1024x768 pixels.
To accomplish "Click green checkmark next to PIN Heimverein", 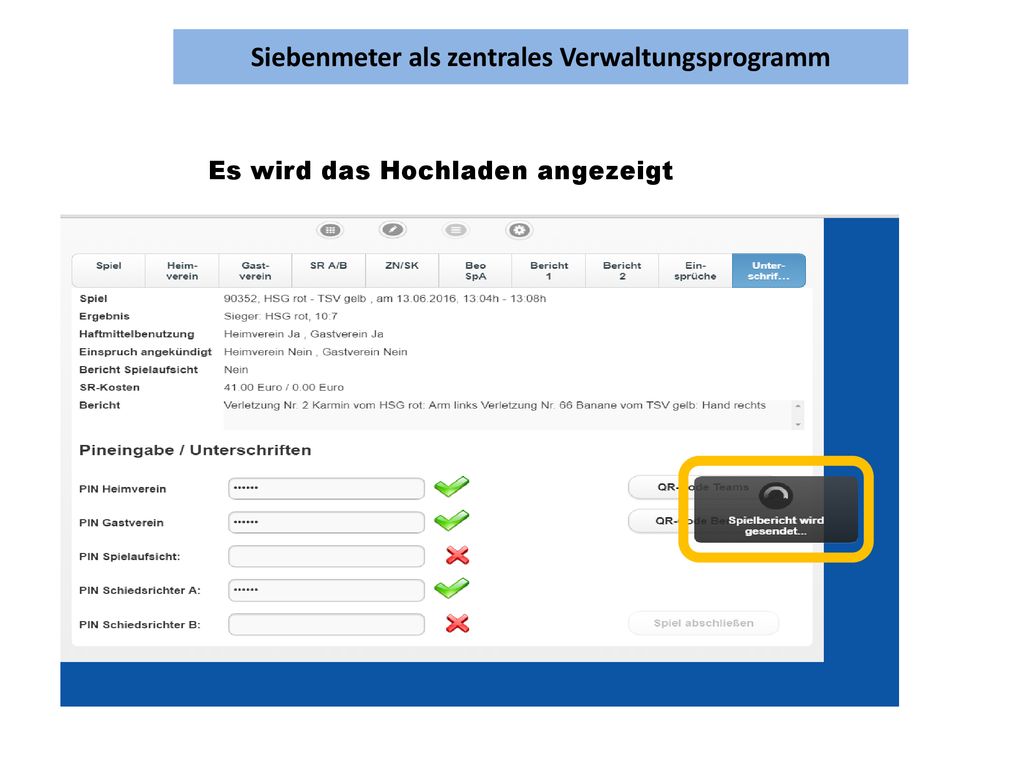I will pyautogui.click(x=451, y=487).
